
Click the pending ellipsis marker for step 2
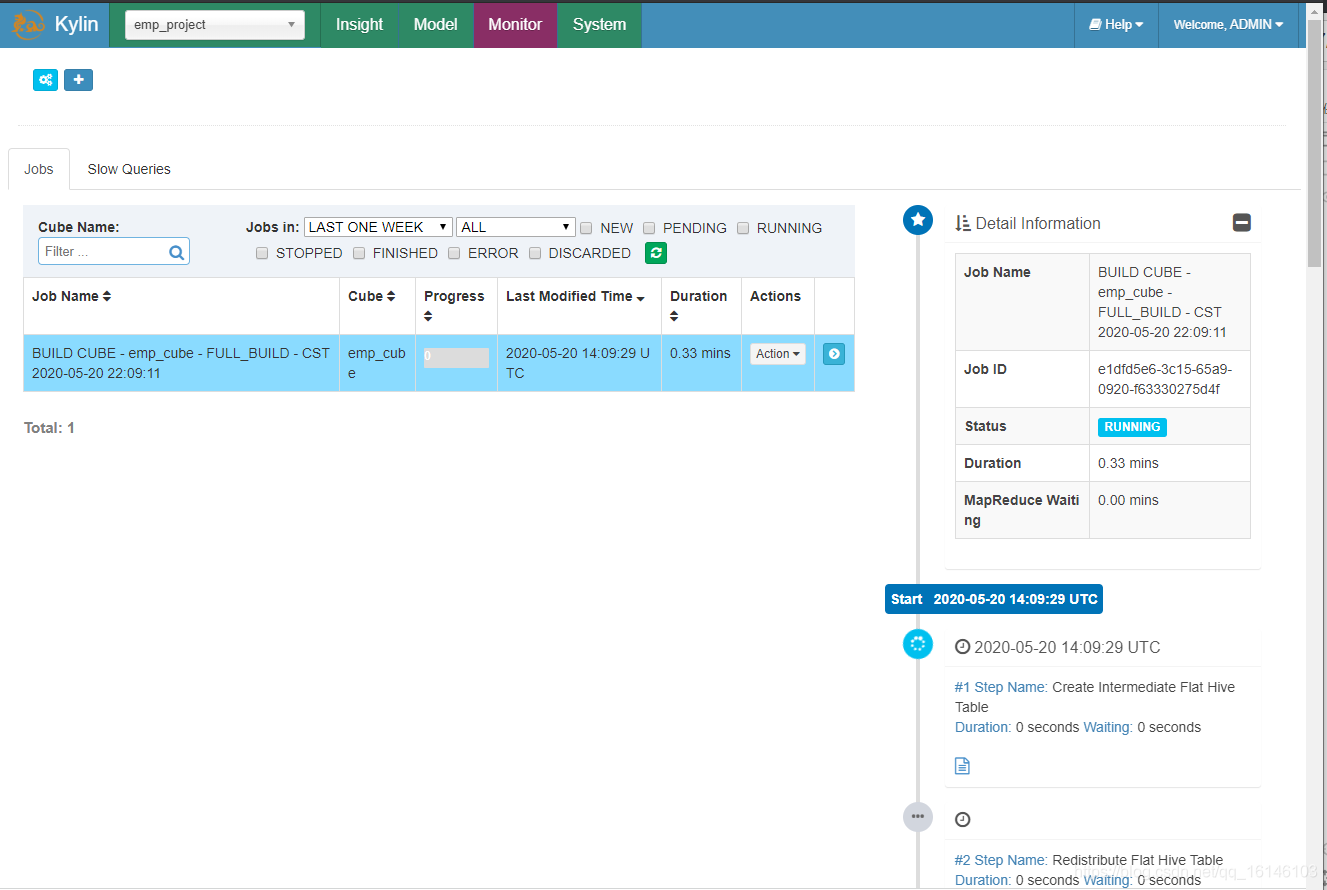[918, 816]
